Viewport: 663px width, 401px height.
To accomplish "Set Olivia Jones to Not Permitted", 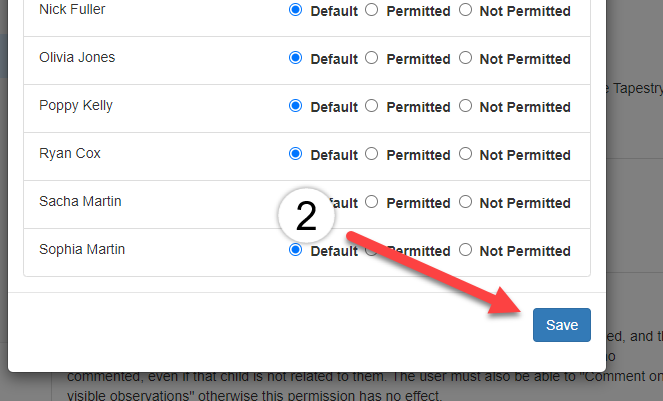I will coord(466,58).
